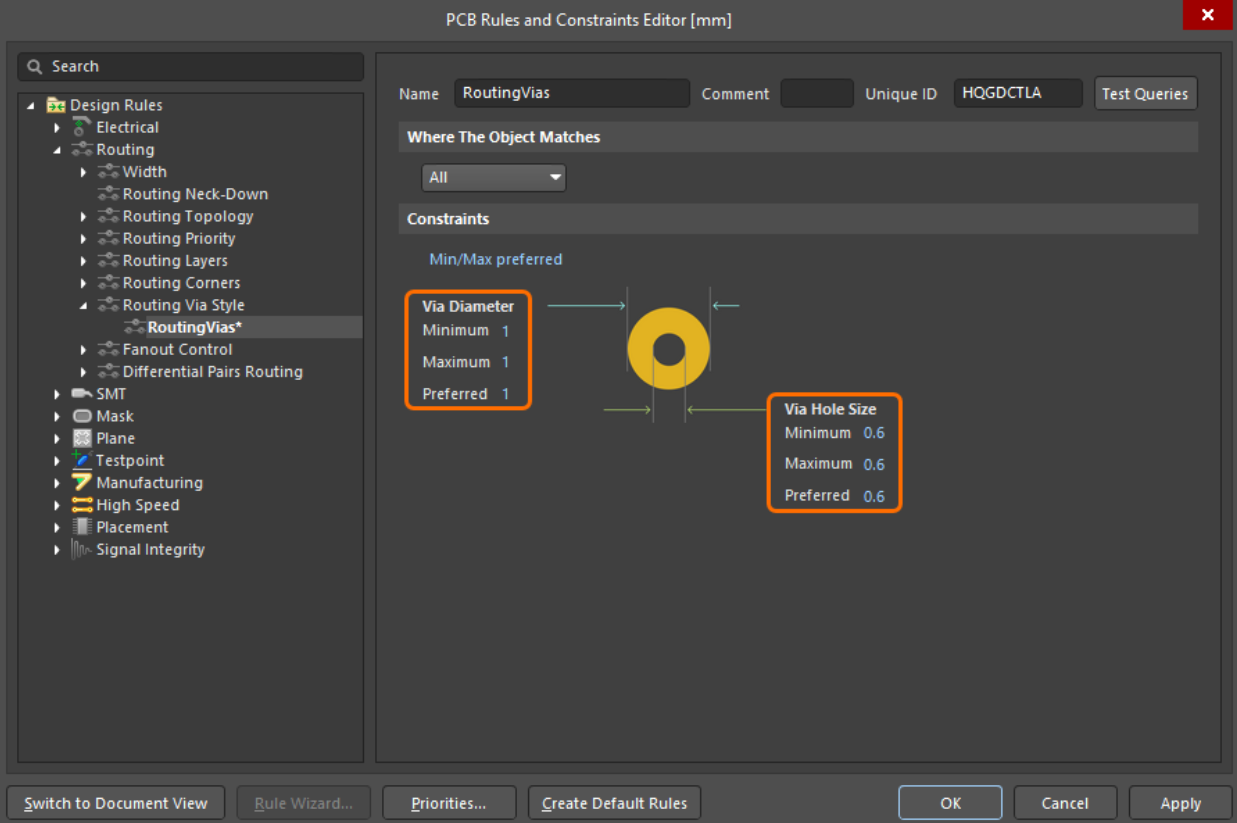Select the Routing Via Style rule icon
This screenshot has height=823, width=1237.
coord(108,305)
